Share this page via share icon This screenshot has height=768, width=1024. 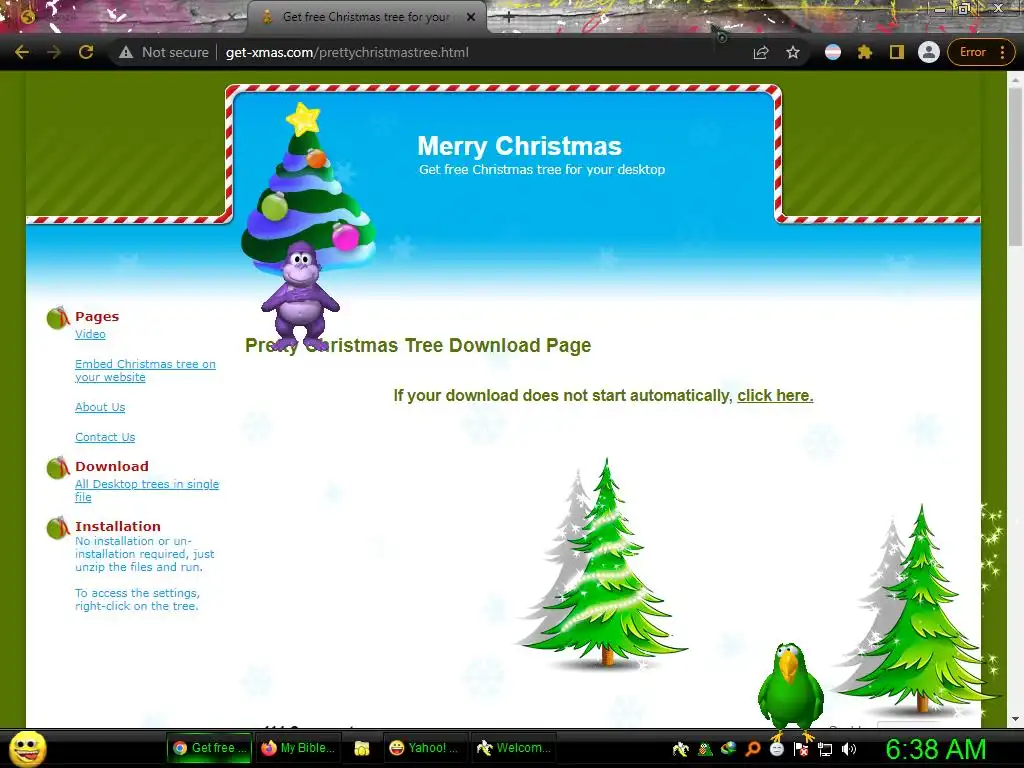(x=761, y=52)
